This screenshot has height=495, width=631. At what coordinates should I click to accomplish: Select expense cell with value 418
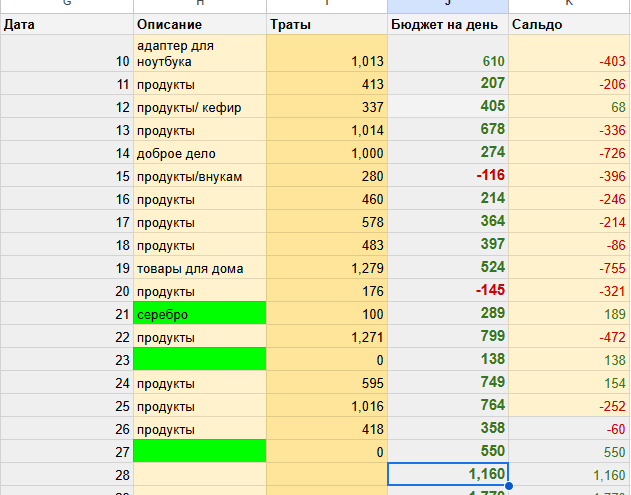(x=327, y=428)
